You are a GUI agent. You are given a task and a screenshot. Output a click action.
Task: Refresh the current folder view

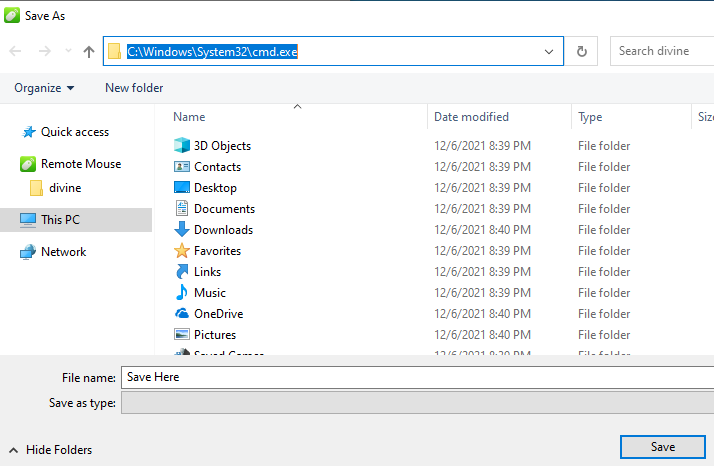pos(581,51)
